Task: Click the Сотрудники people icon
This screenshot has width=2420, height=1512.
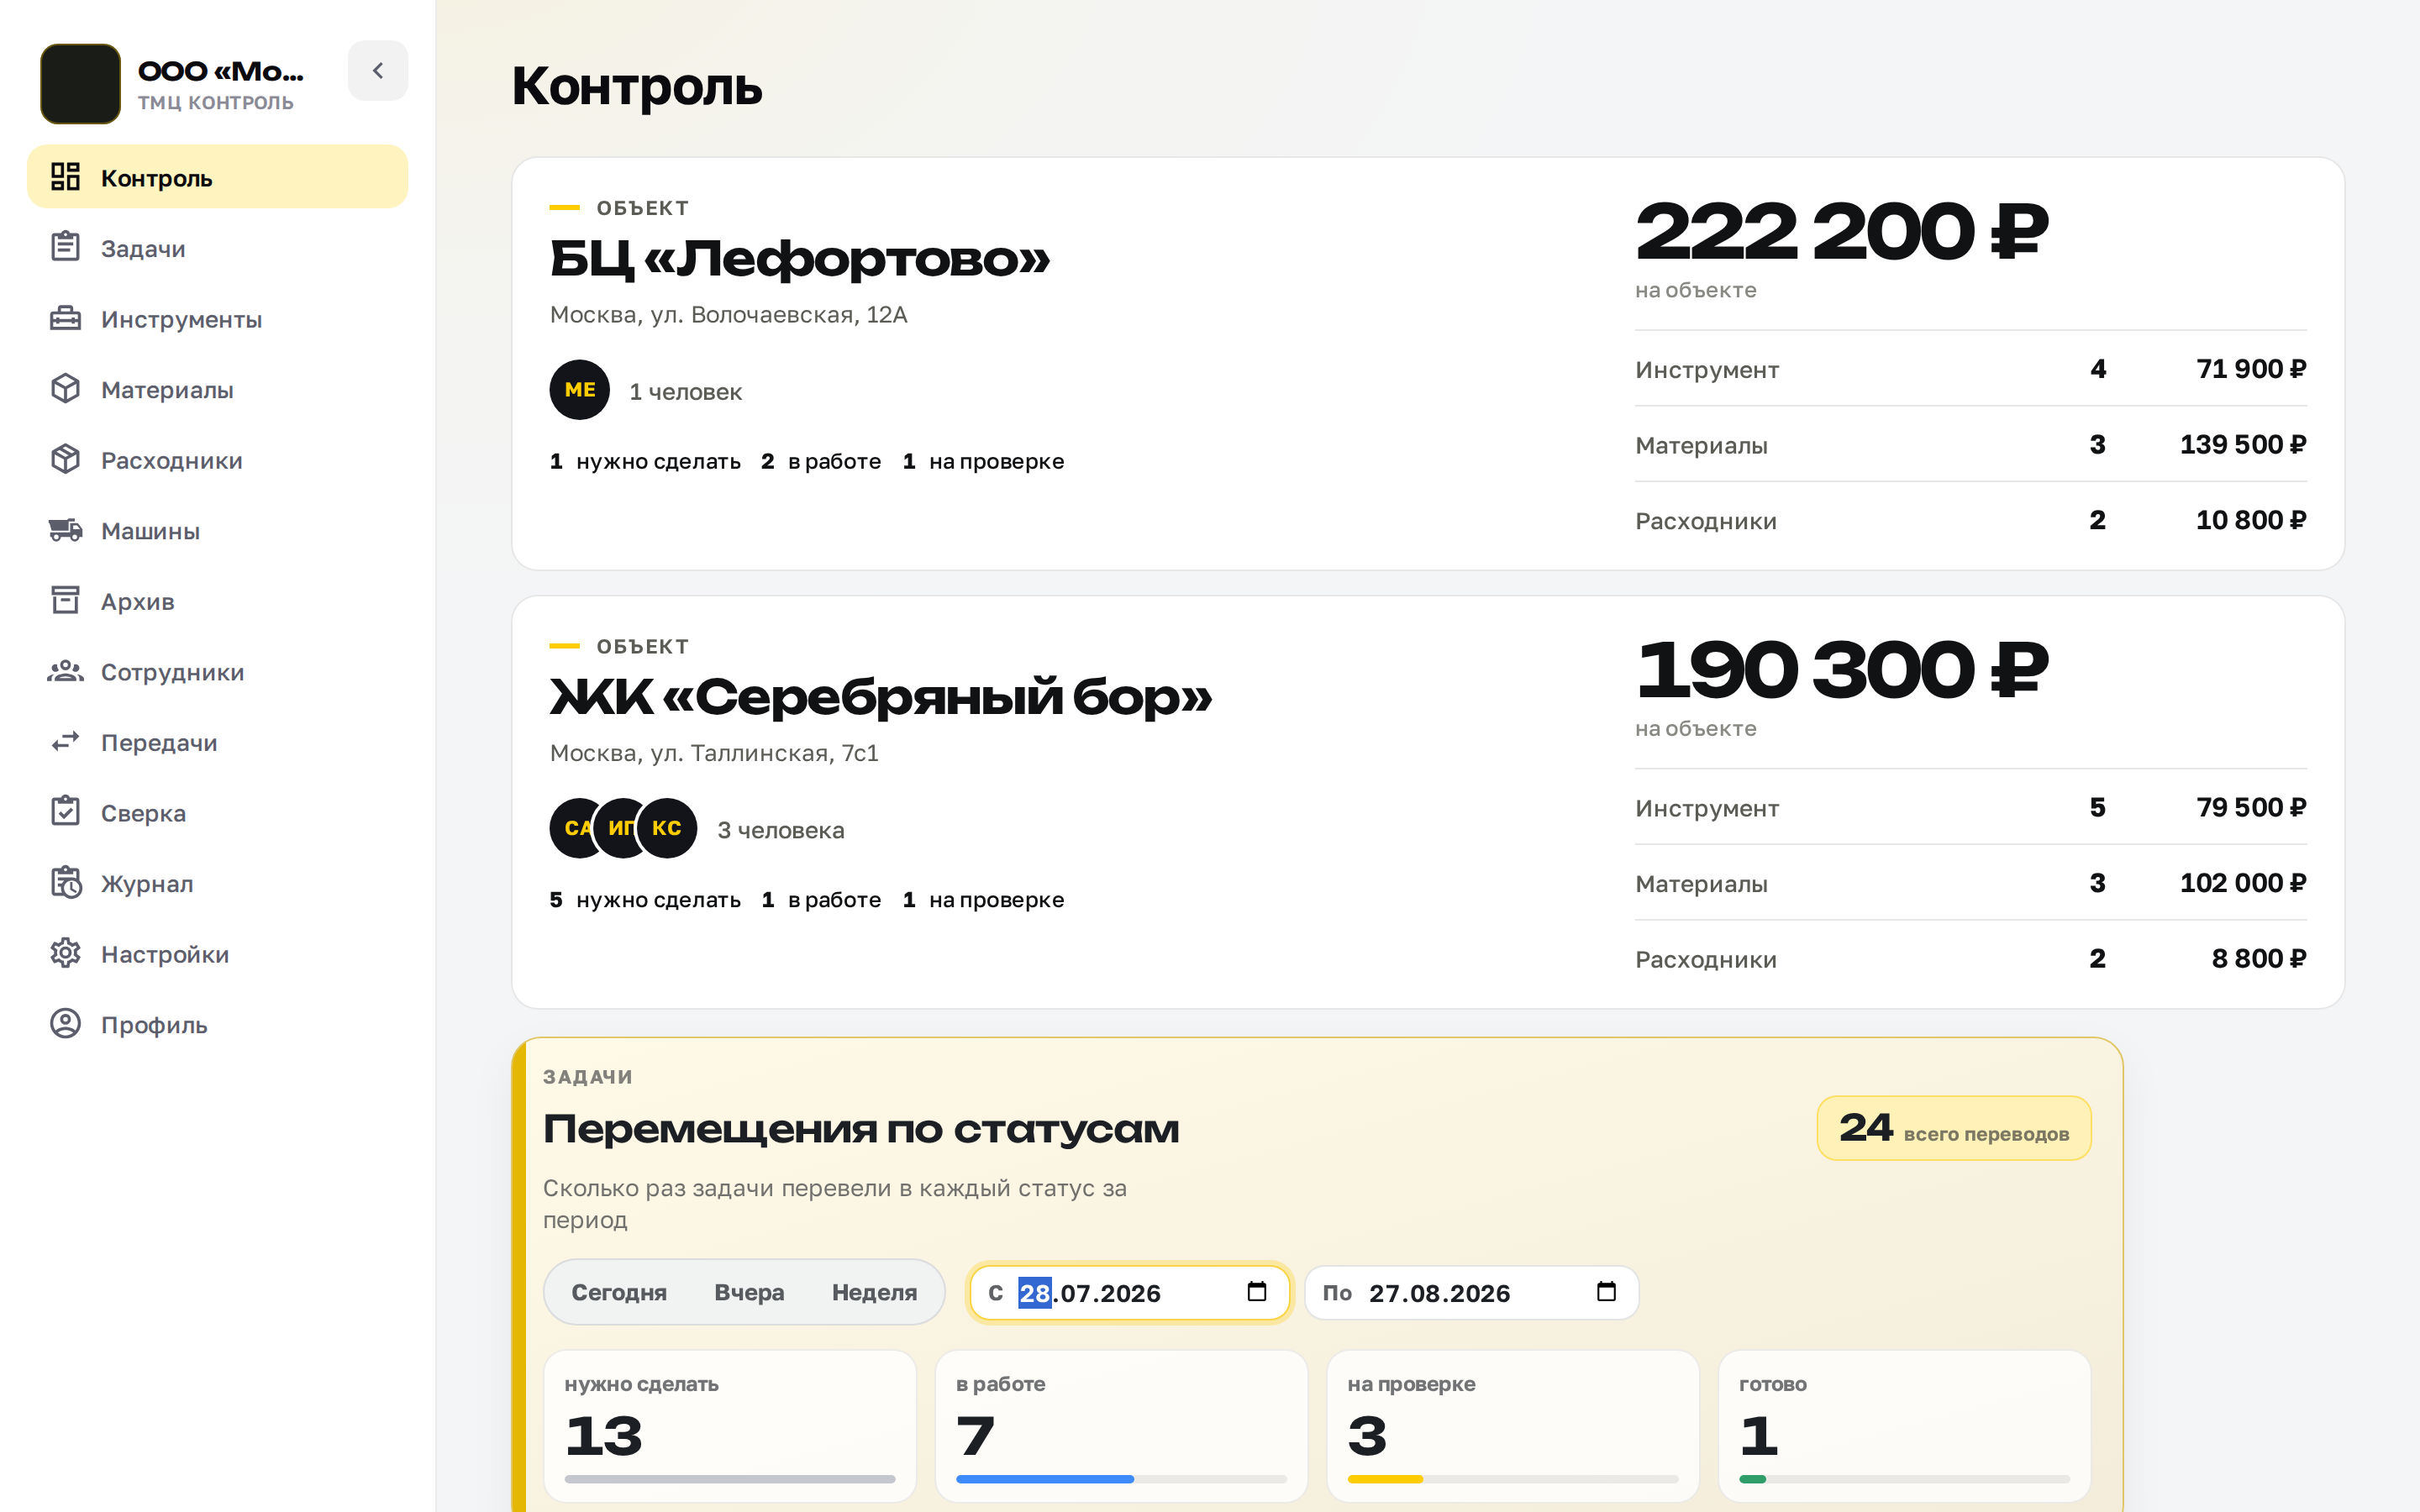Action: click(65, 671)
